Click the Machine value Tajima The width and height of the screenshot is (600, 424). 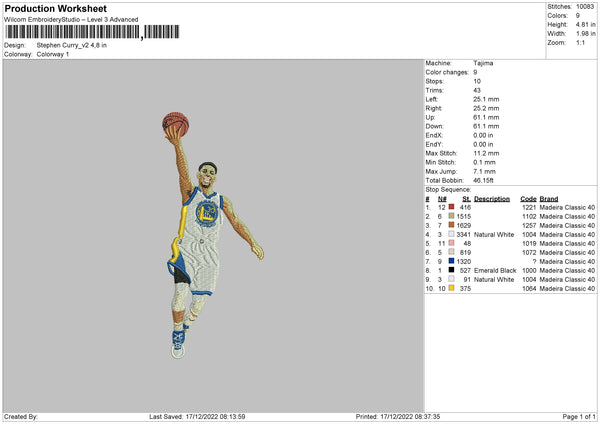click(483, 63)
